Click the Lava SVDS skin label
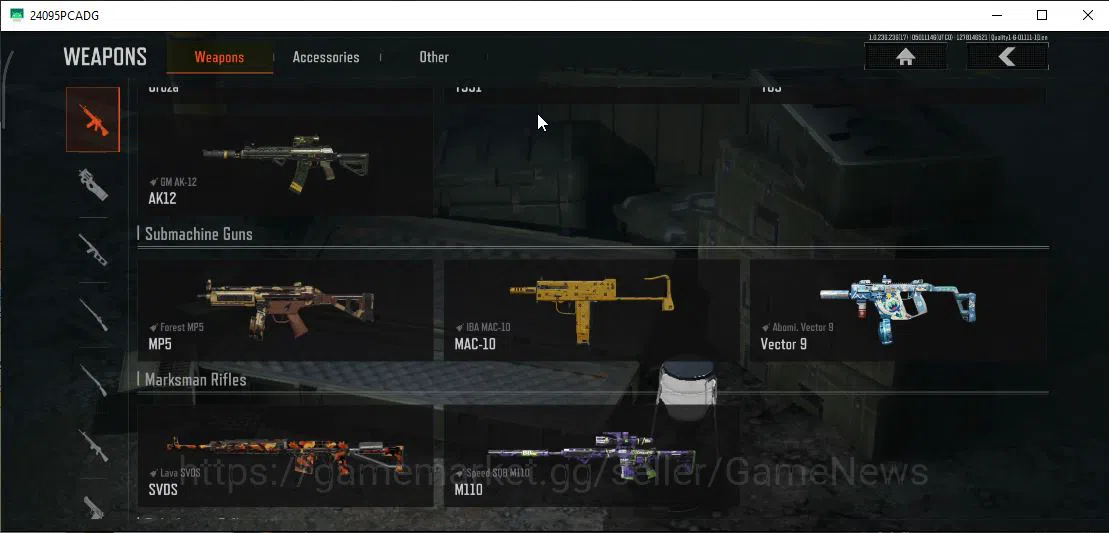The height and width of the screenshot is (533, 1109). pos(175,473)
